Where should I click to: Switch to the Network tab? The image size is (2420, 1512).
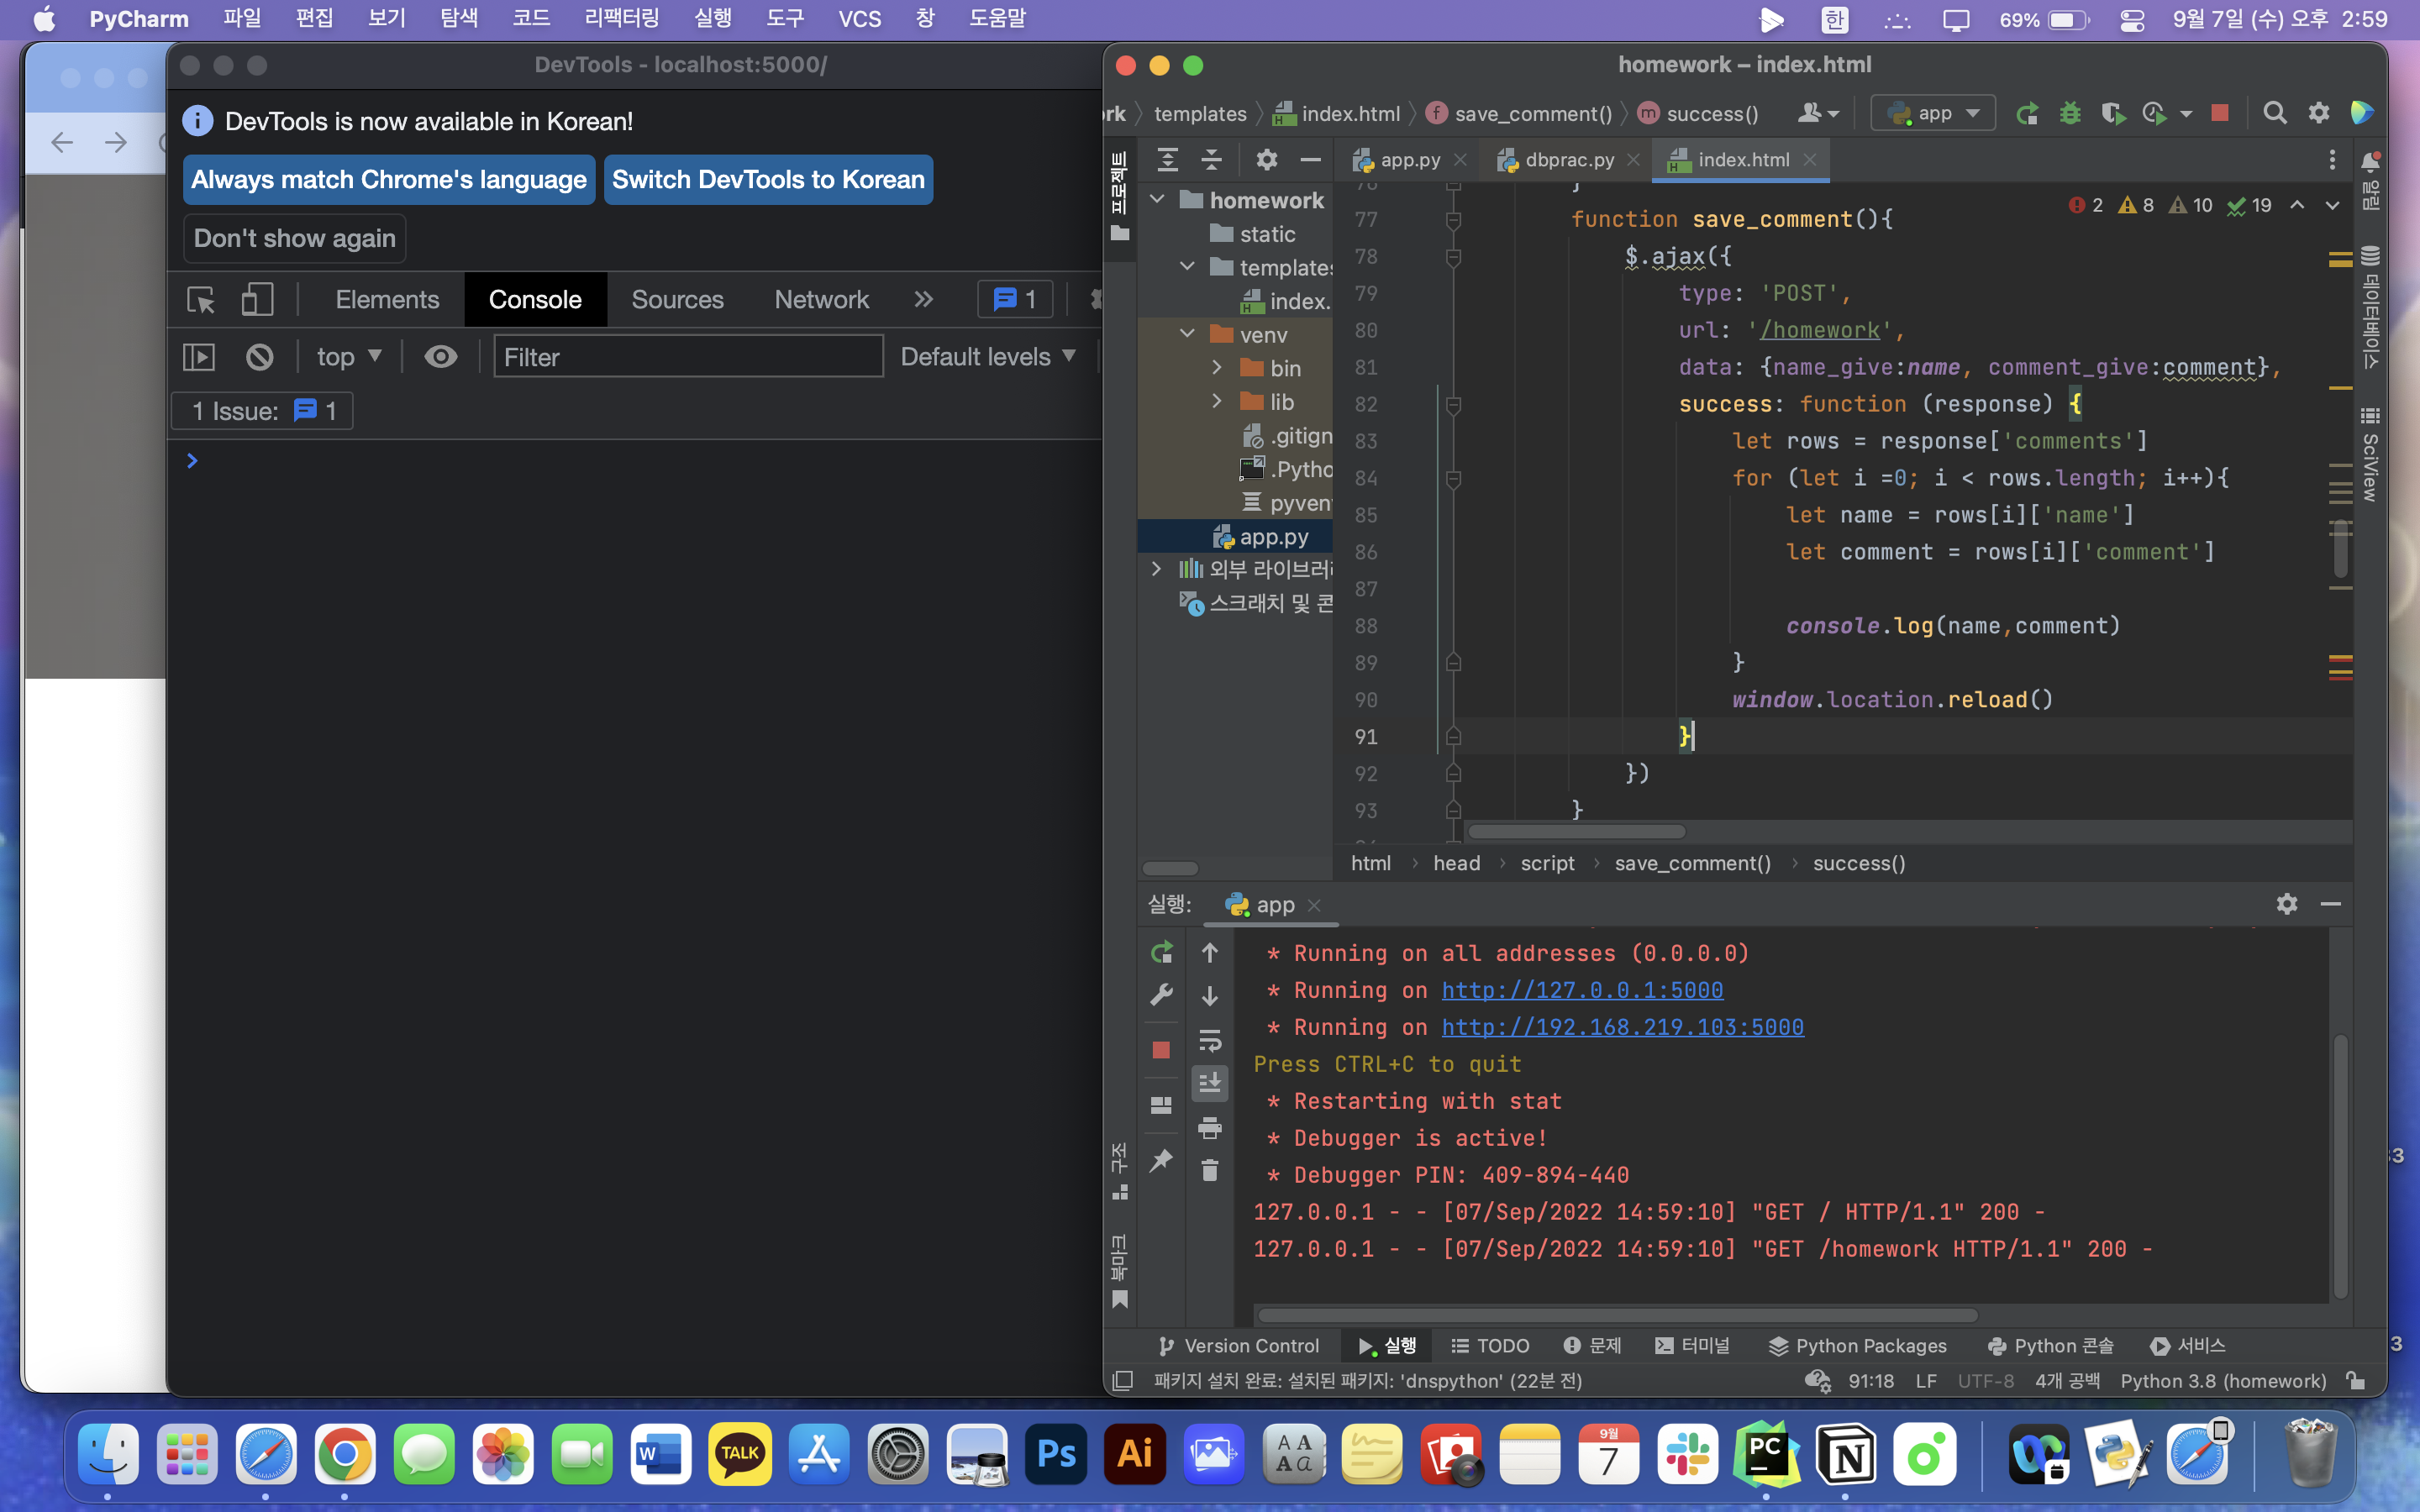pos(821,299)
